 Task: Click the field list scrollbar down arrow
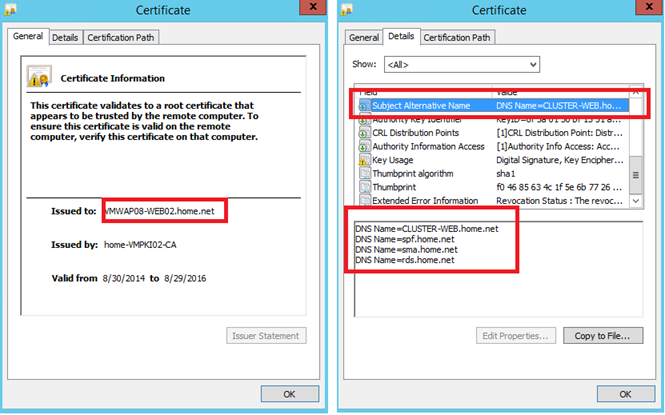point(636,201)
